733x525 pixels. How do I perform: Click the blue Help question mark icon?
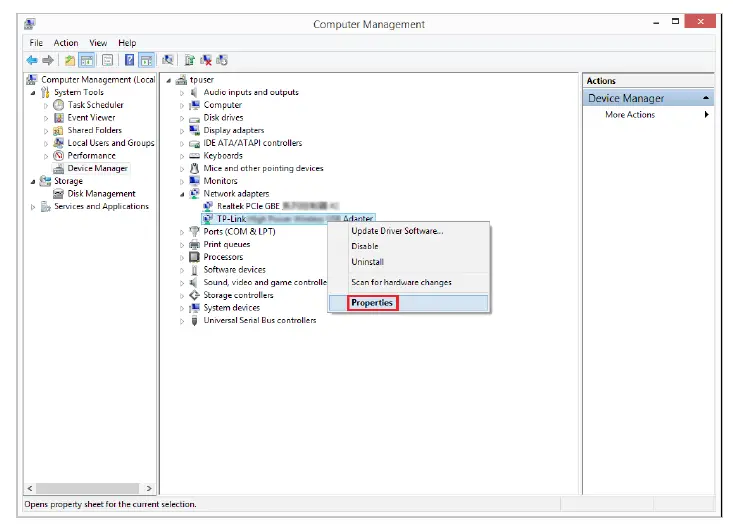click(x=129, y=60)
